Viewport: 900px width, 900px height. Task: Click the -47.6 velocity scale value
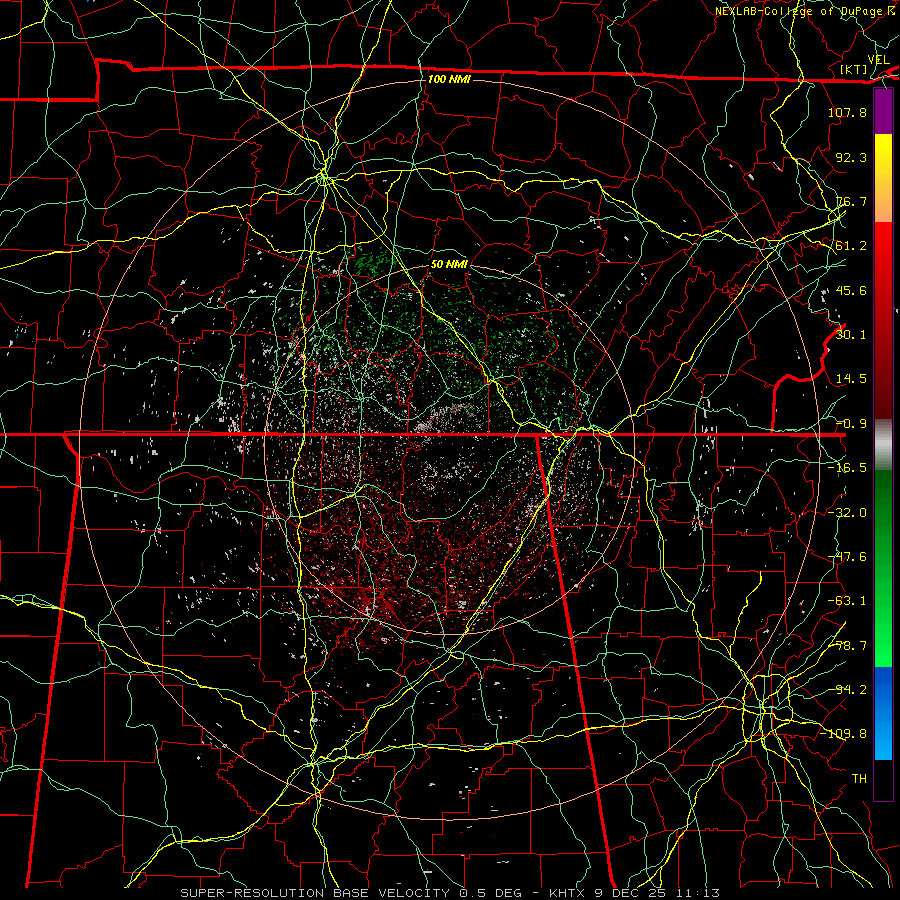tap(847, 557)
